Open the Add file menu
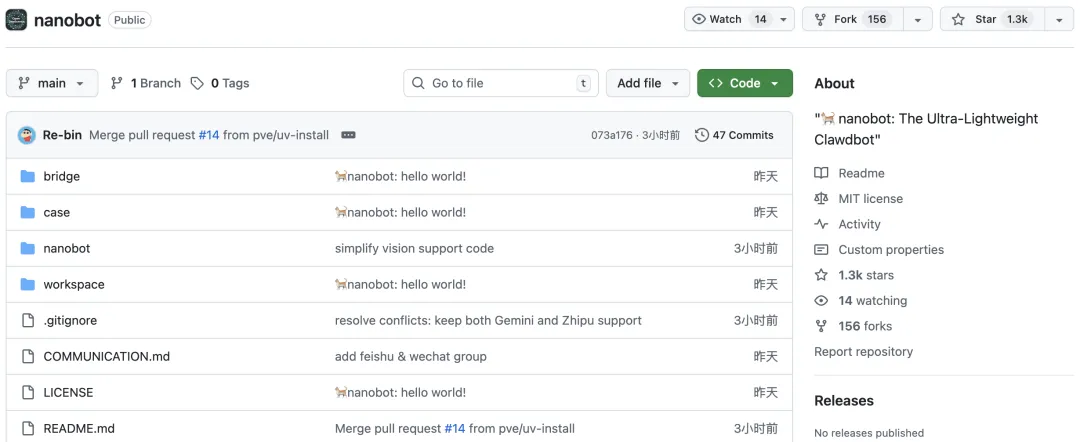The width and height of the screenshot is (1080, 442). tap(648, 83)
